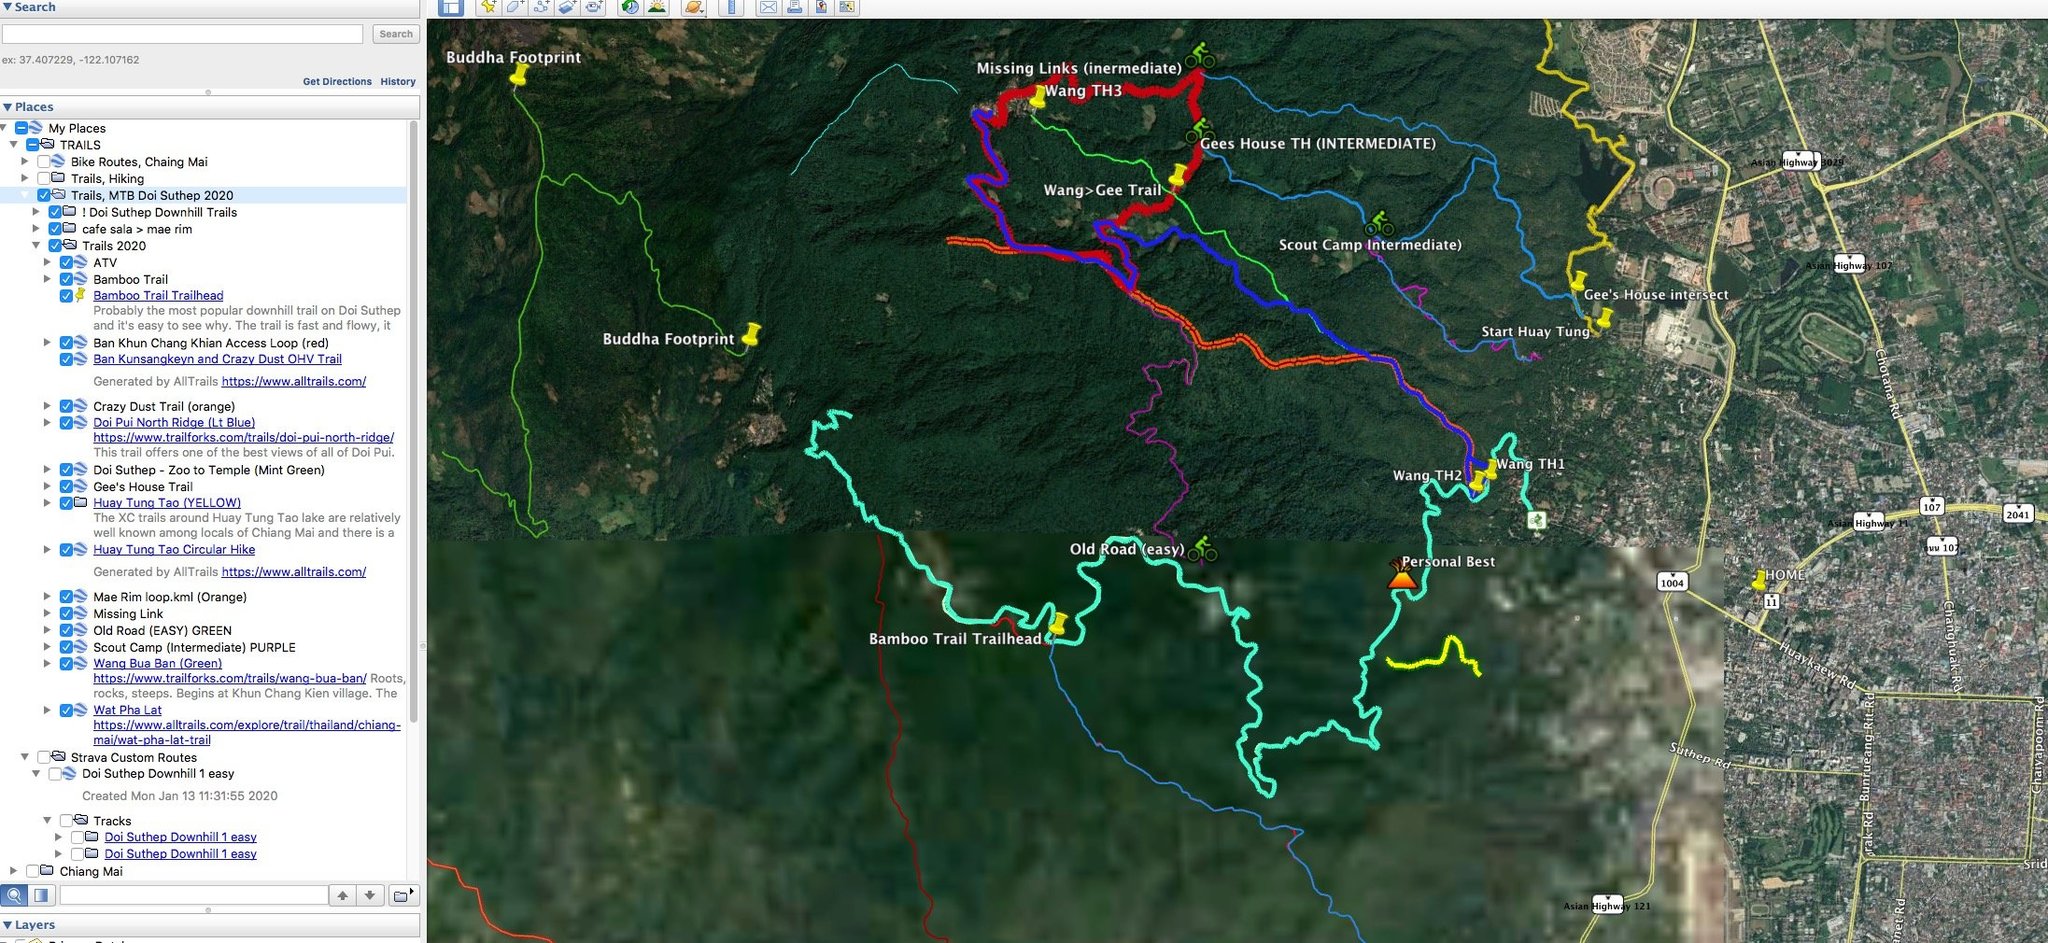
Task: Click the campfire icon at Personal Best
Action: click(x=1401, y=575)
